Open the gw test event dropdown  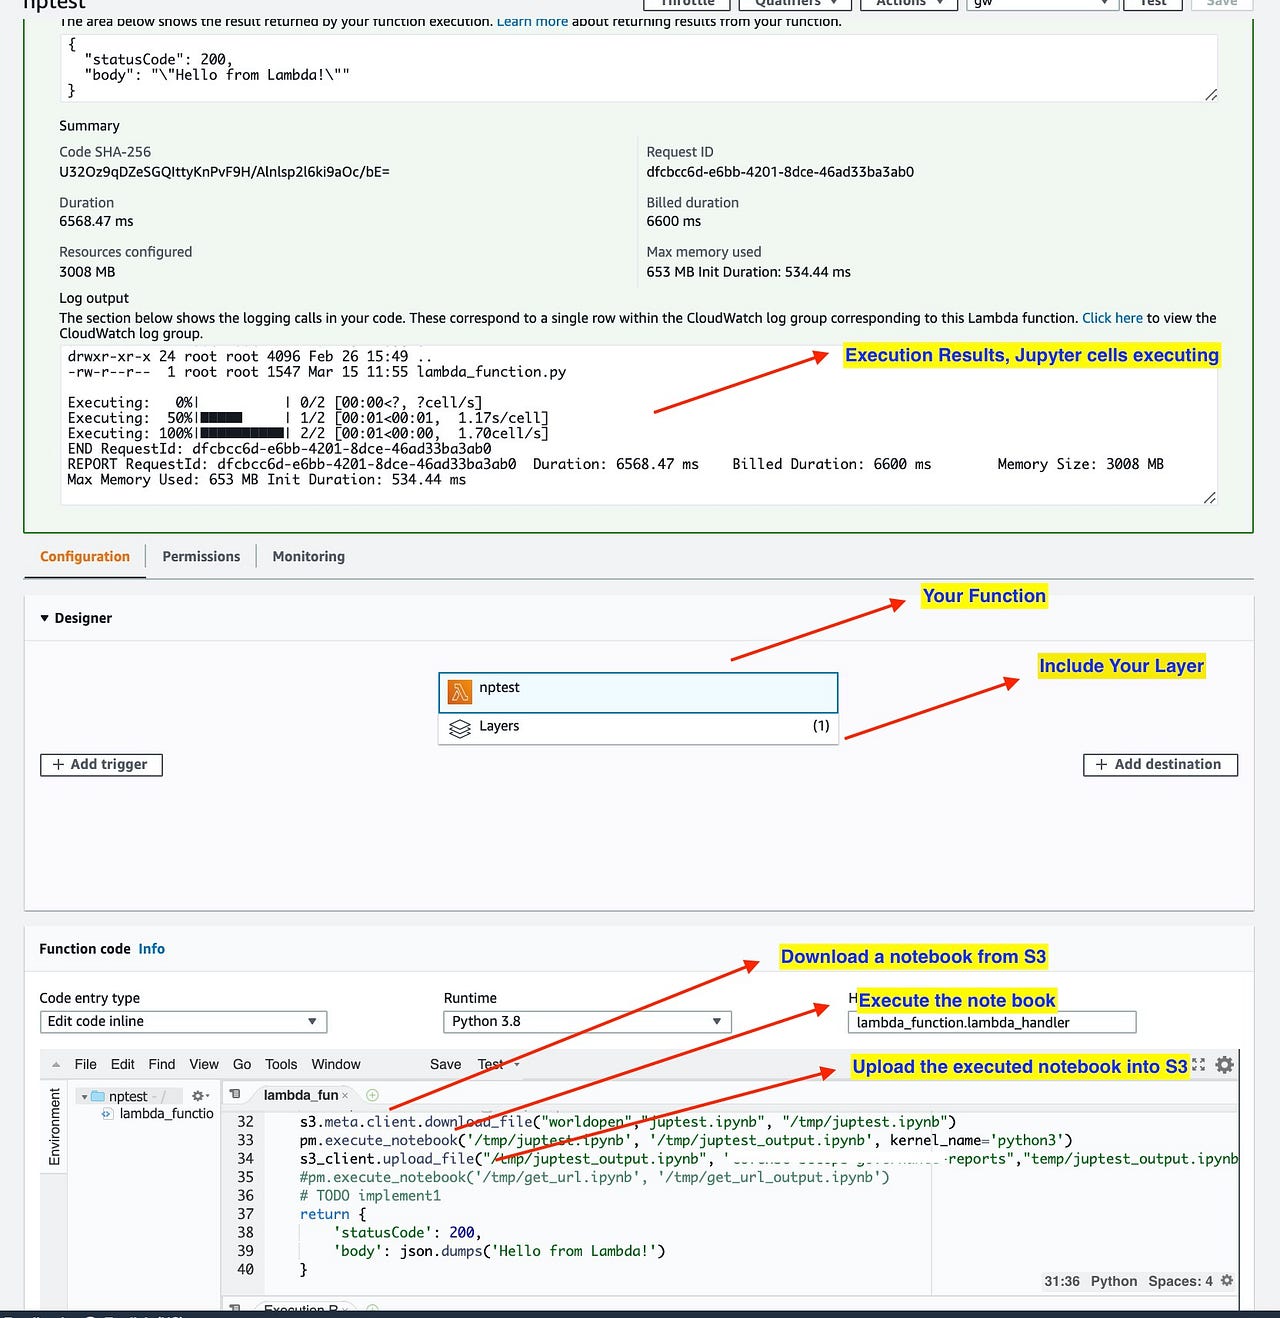click(1041, 3)
